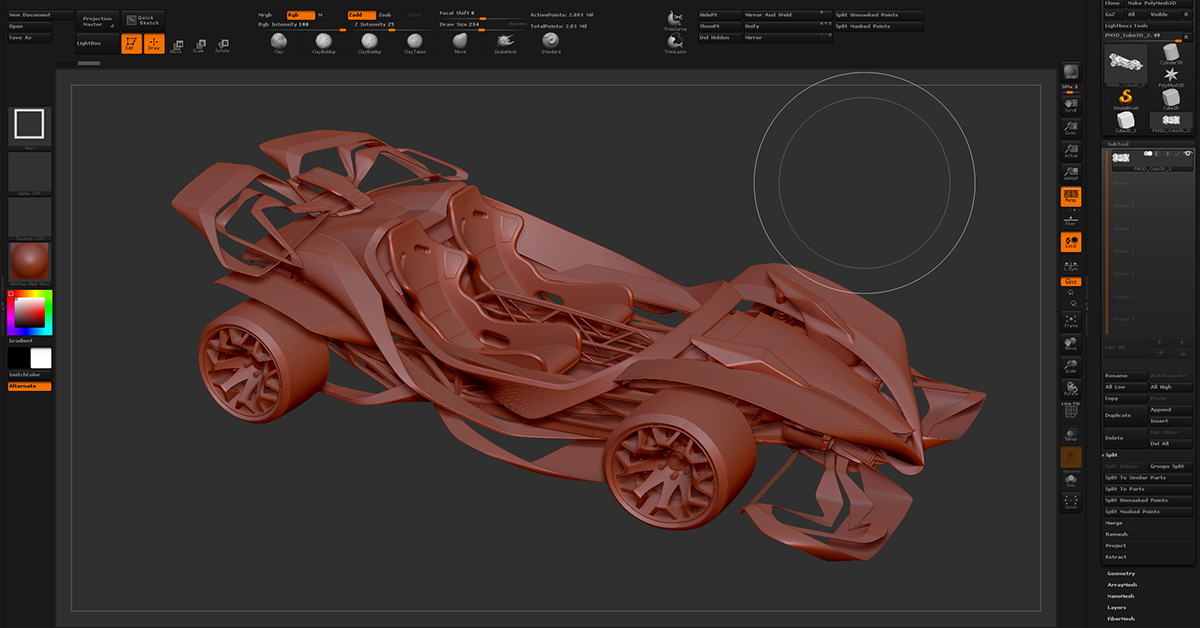Viewport: 1200px width, 628px height.
Task: Select the SimpleBrush tool
Action: pos(1126,98)
